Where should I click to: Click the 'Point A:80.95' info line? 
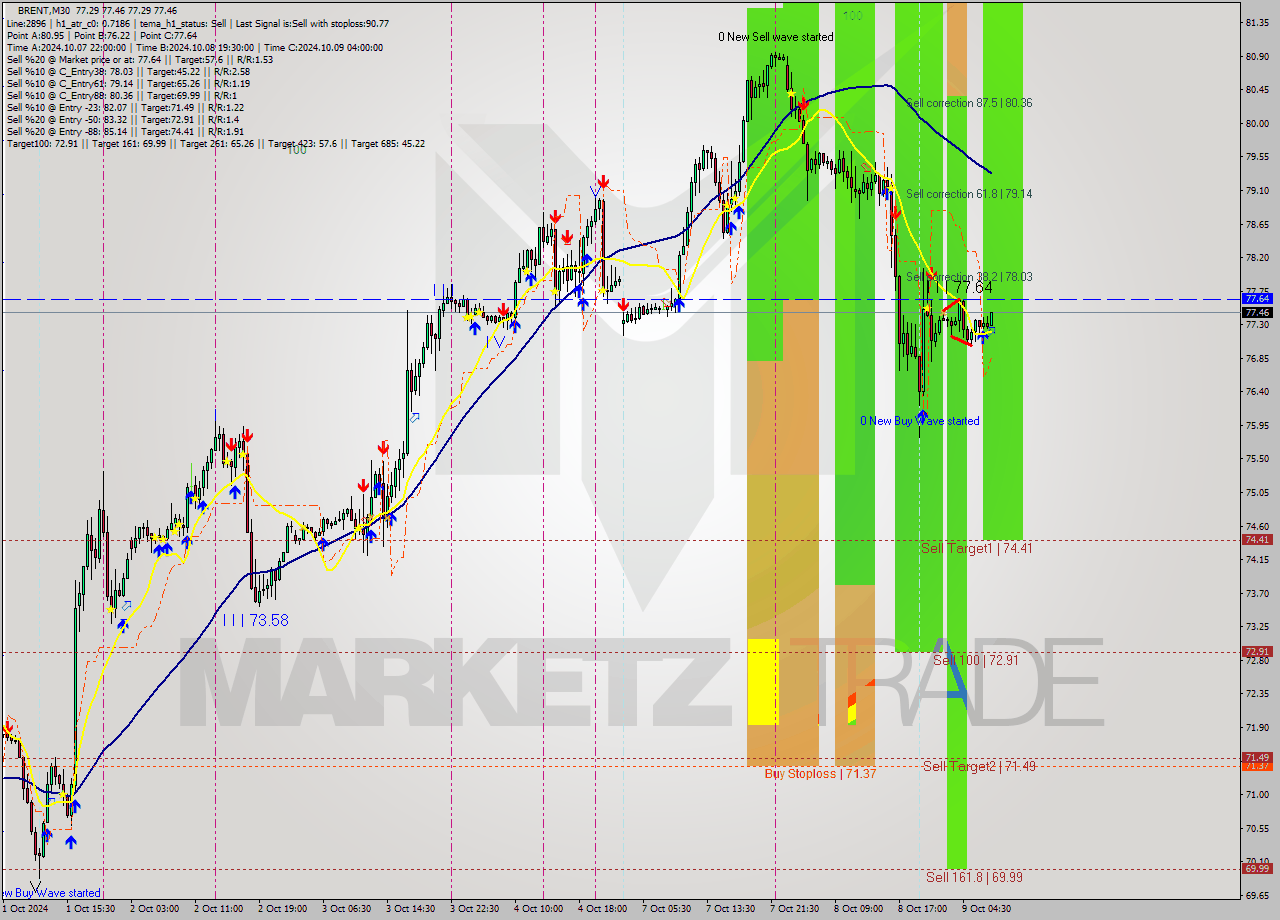pos(102,35)
